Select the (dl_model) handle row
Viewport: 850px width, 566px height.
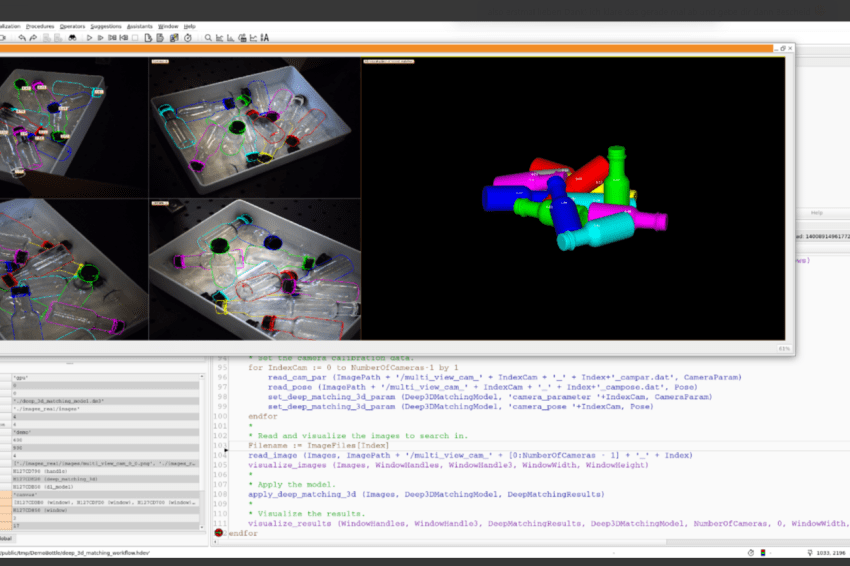pyautogui.click(x=106, y=487)
